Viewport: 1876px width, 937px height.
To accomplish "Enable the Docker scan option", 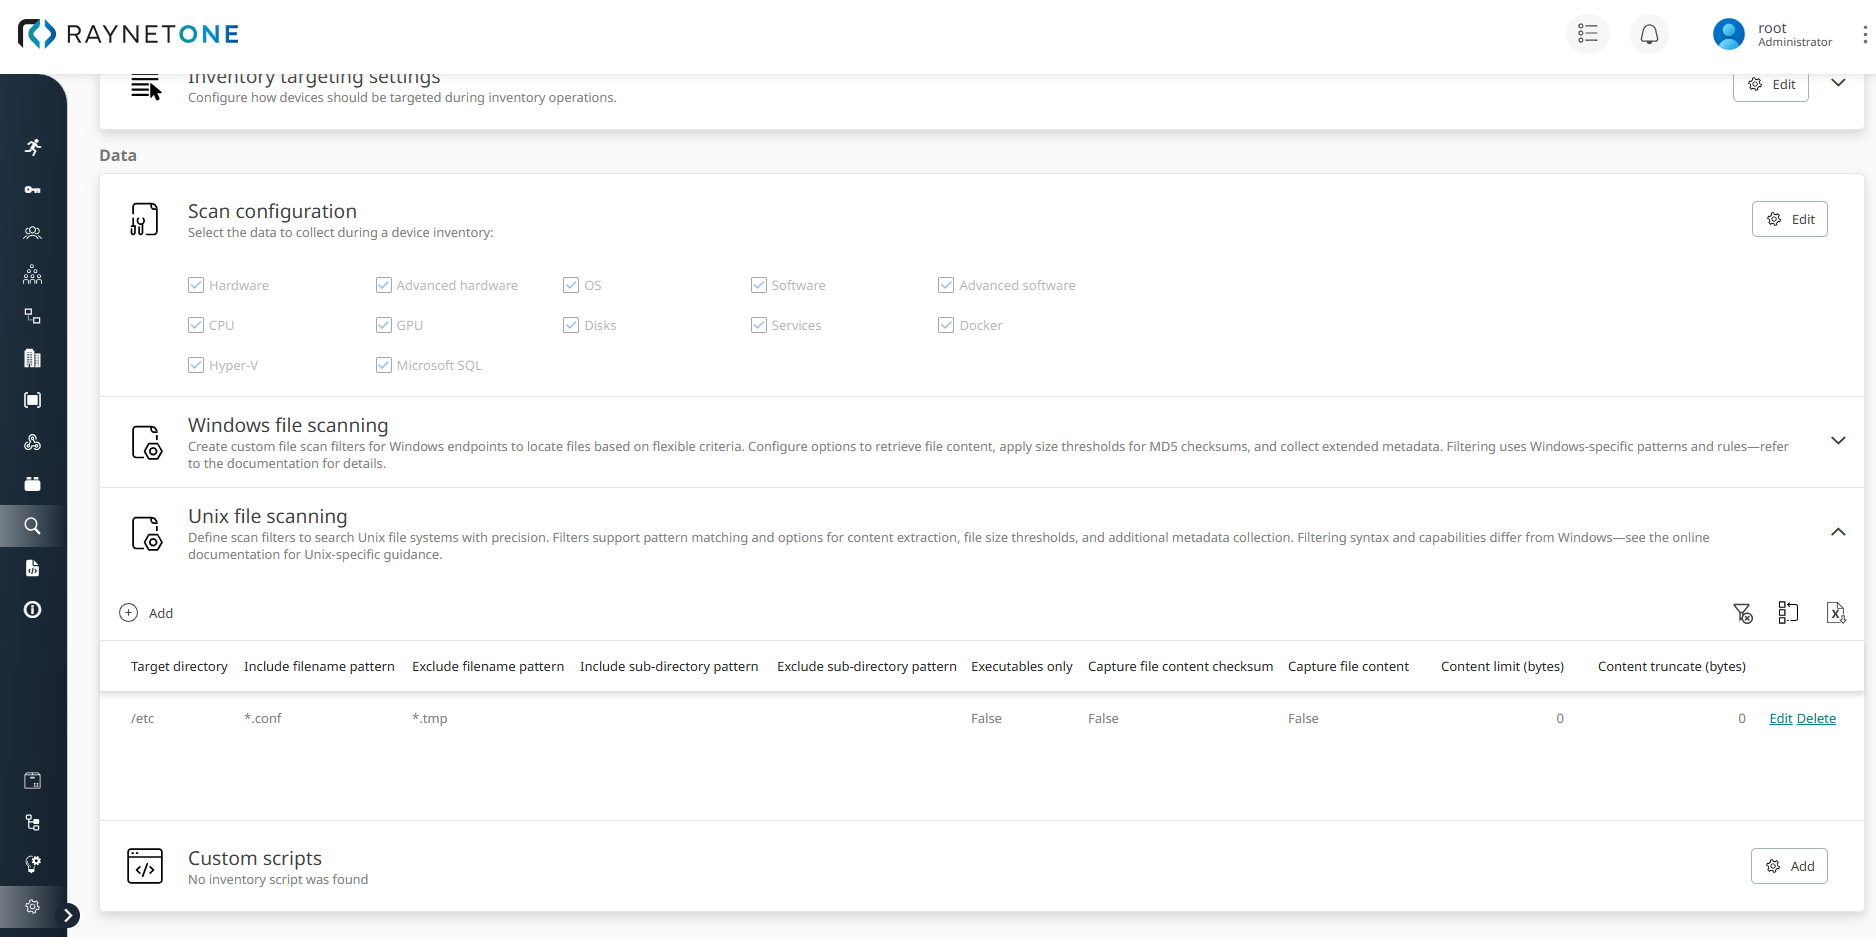I will [x=946, y=325].
